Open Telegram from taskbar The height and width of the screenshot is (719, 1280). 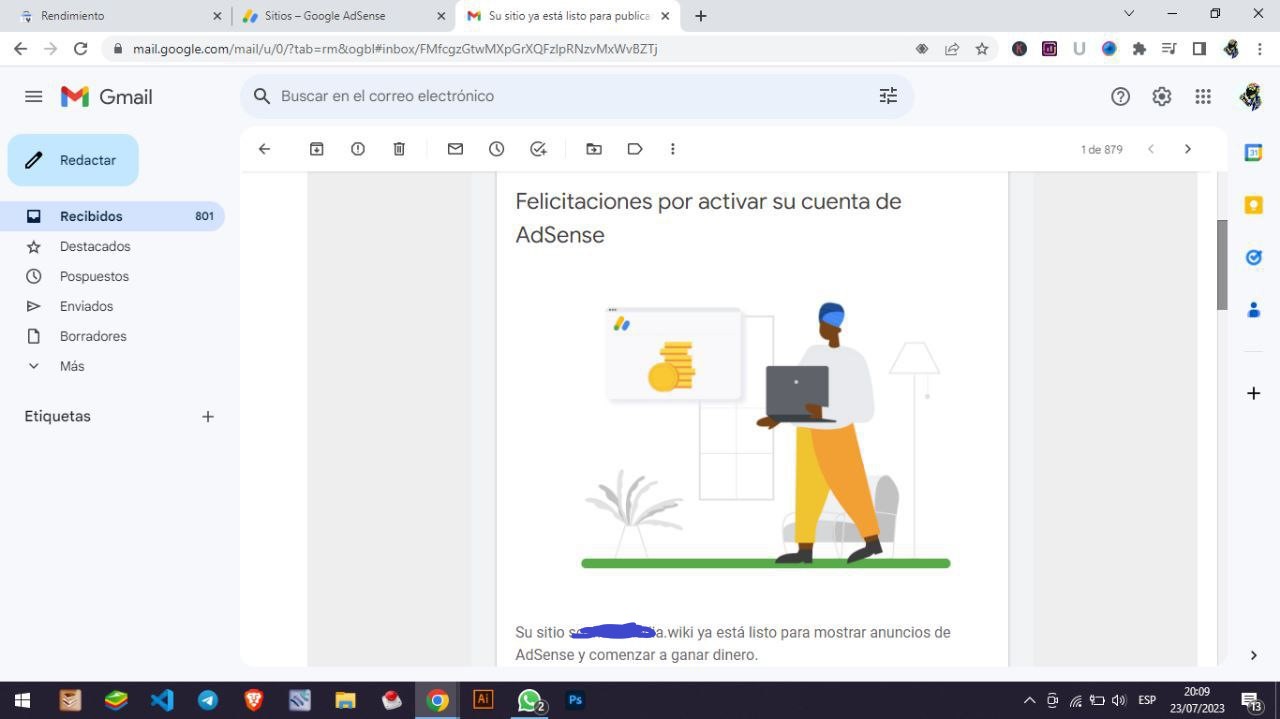point(208,700)
